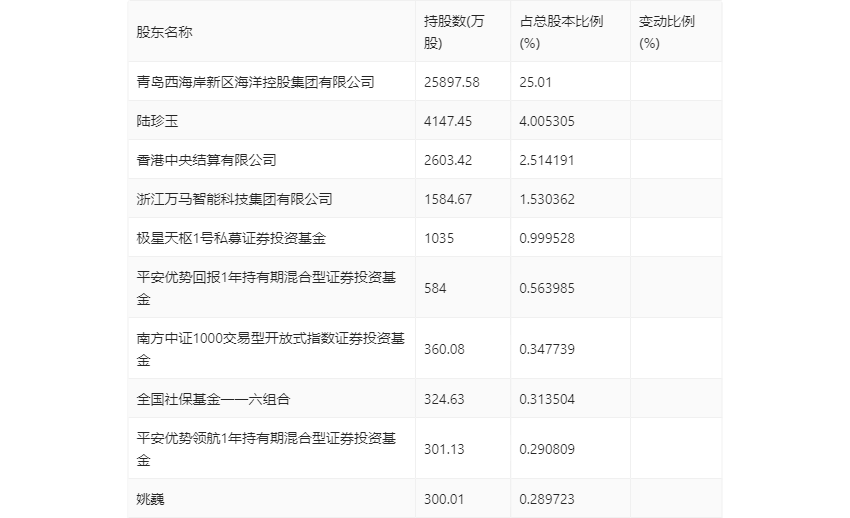Image resolution: width=850 pixels, height=518 pixels.
Task: Select shareholder 陆珍玉
Action: point(157,121)
